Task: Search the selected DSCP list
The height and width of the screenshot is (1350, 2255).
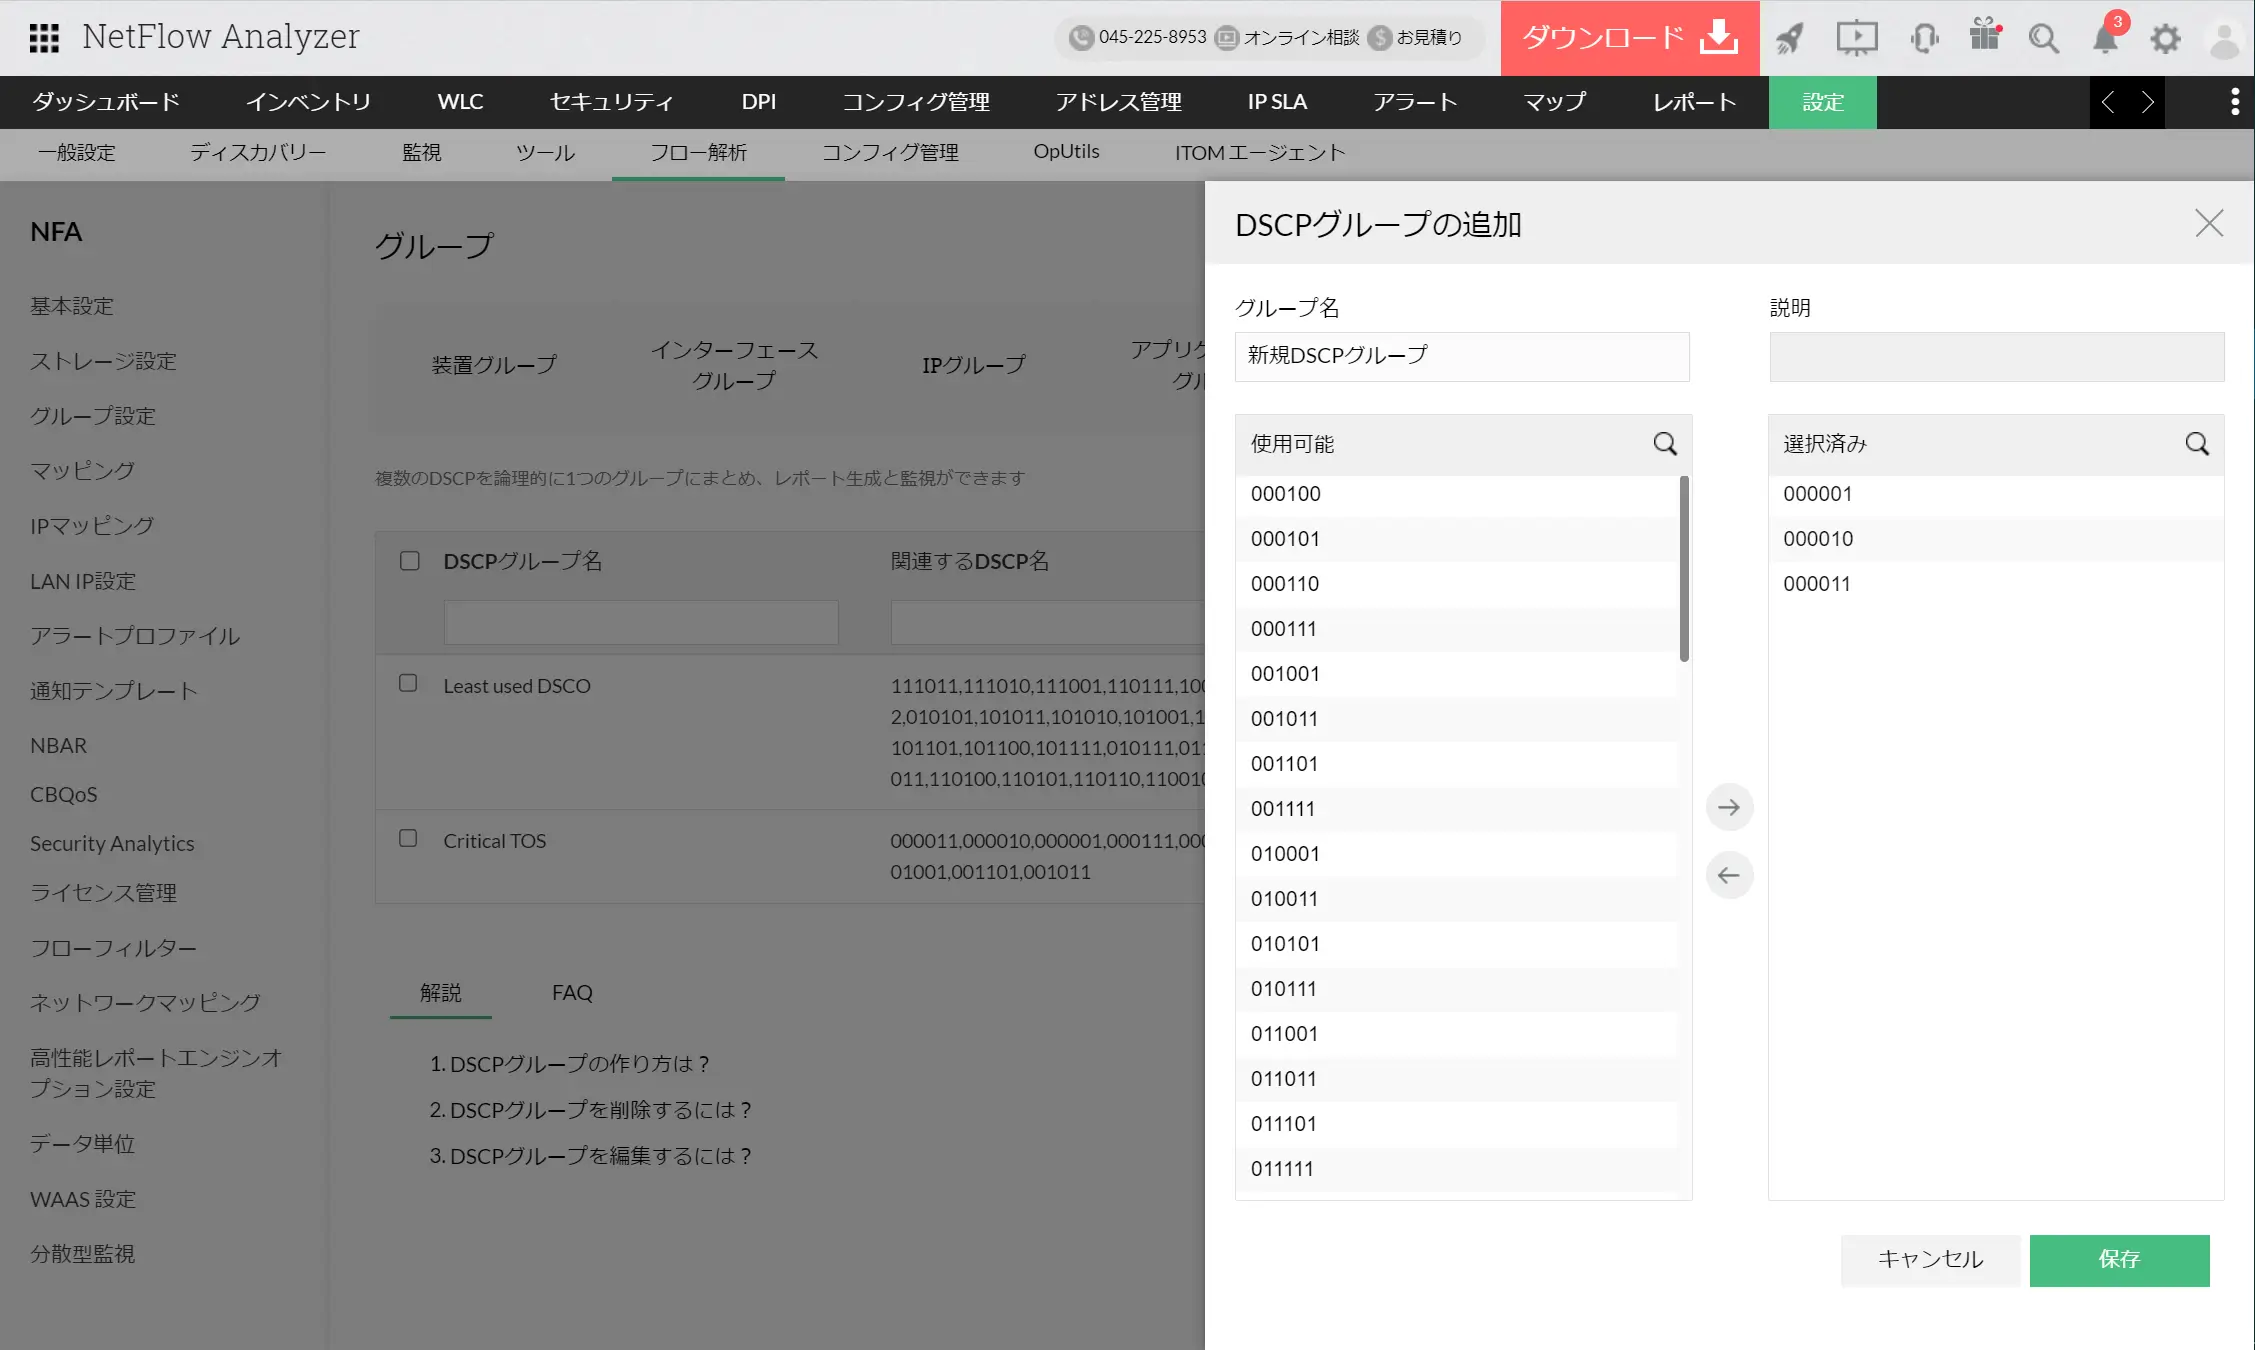Action: [x=2196, y=444]
